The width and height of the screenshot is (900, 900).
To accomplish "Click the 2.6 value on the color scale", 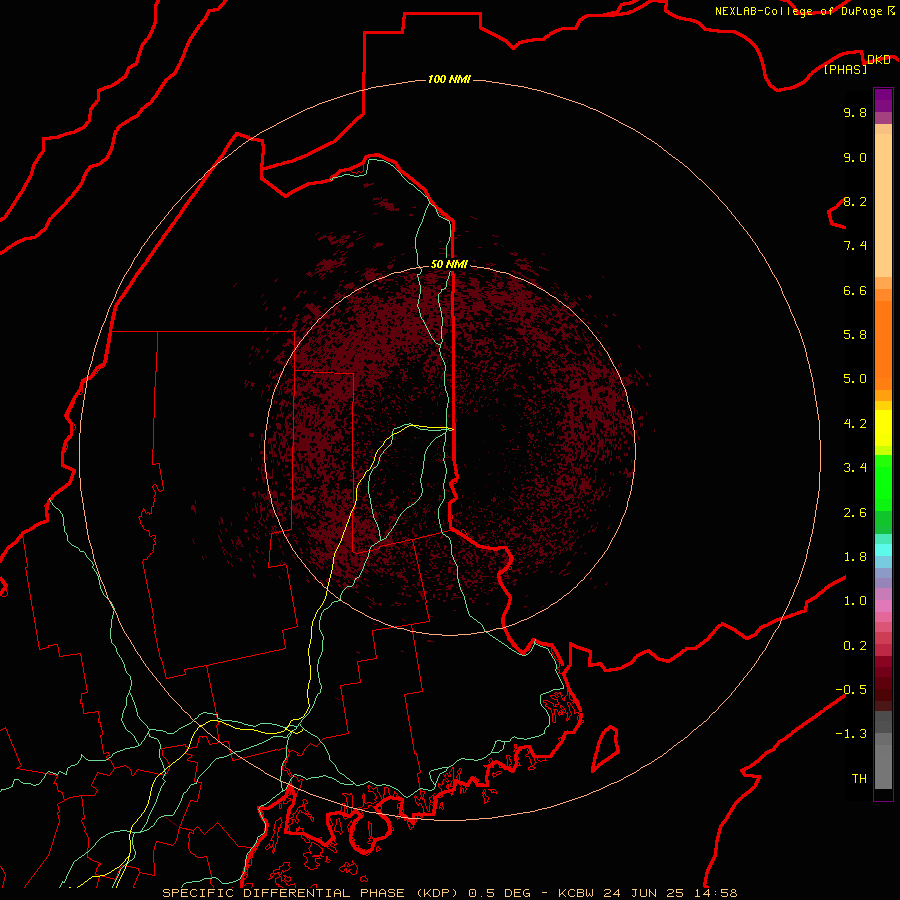I will point(855,513).
